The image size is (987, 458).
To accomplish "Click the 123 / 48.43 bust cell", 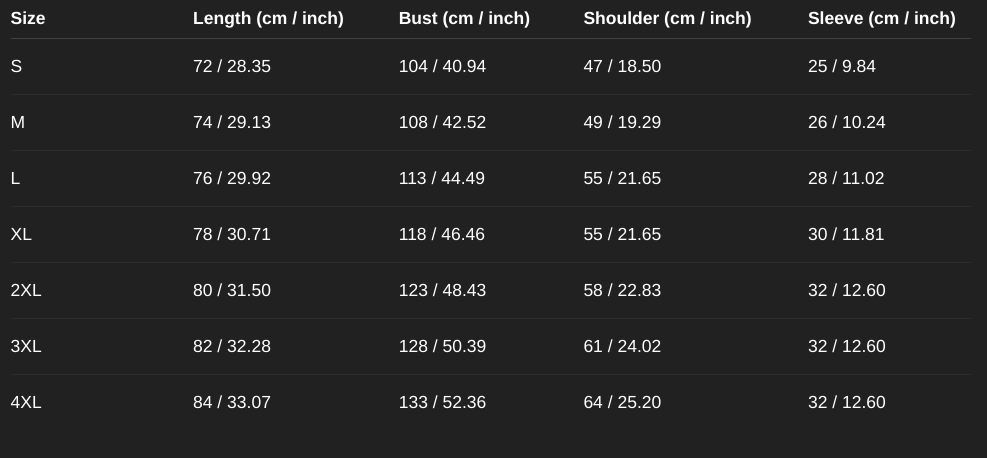I will pyautogui.click(x=442, y=290).
